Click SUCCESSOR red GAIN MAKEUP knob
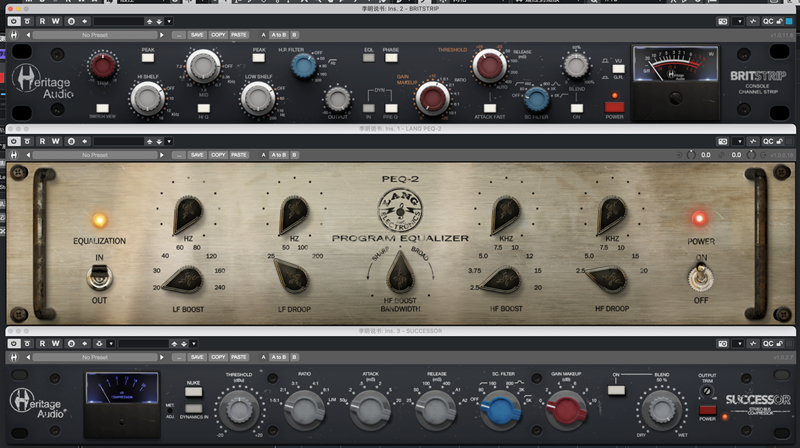 pyautogui.click(x=566, y=410)
